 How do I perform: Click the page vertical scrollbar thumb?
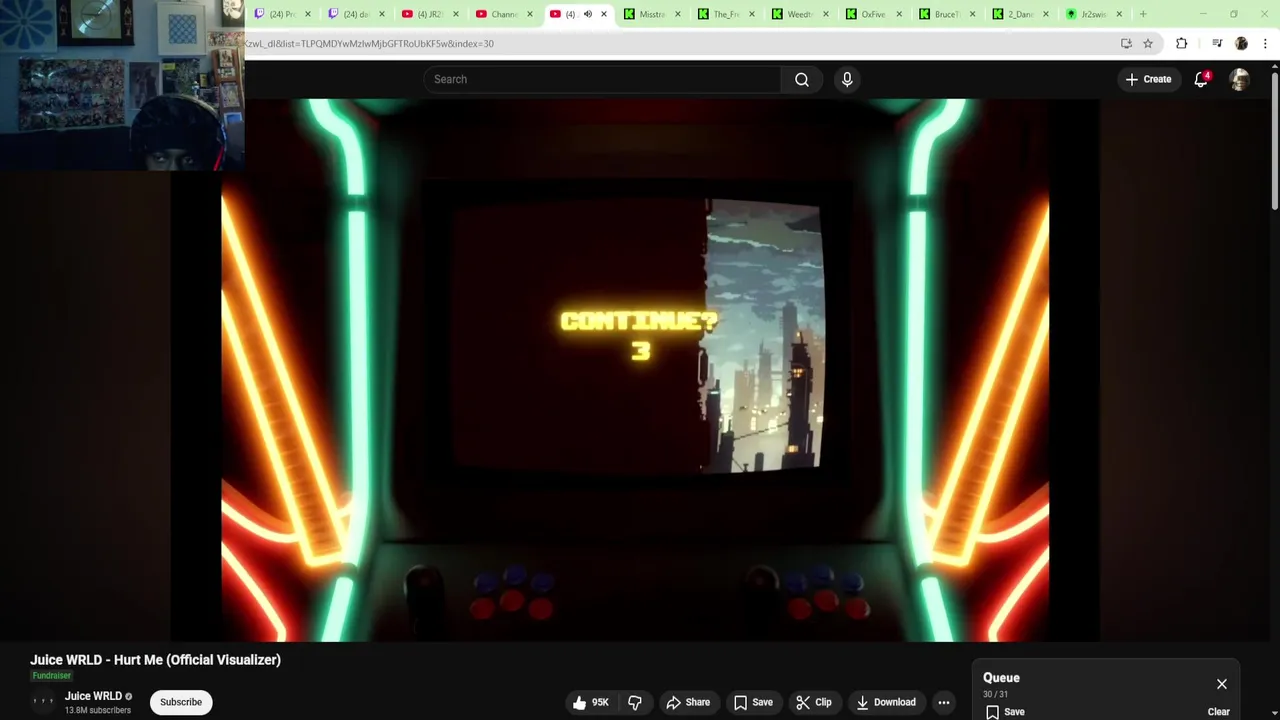click(x=1275, y=140)
